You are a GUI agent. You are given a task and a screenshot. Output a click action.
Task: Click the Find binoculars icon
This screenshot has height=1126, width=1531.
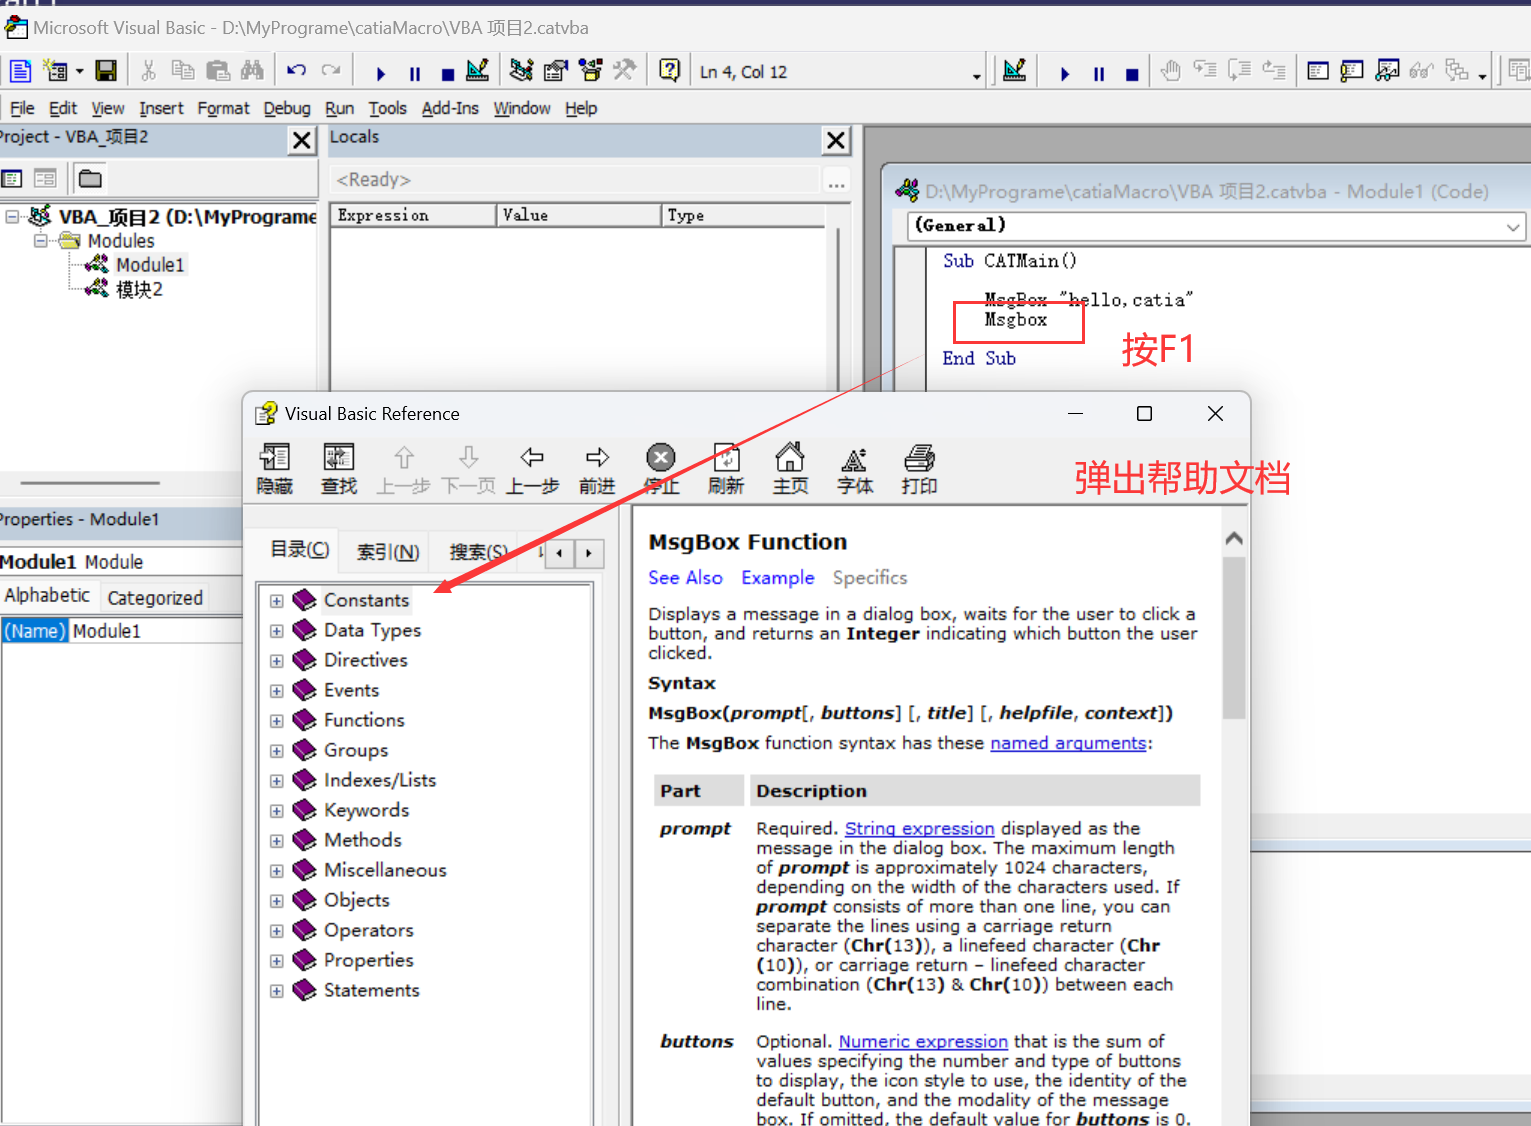tap(252, 71)
